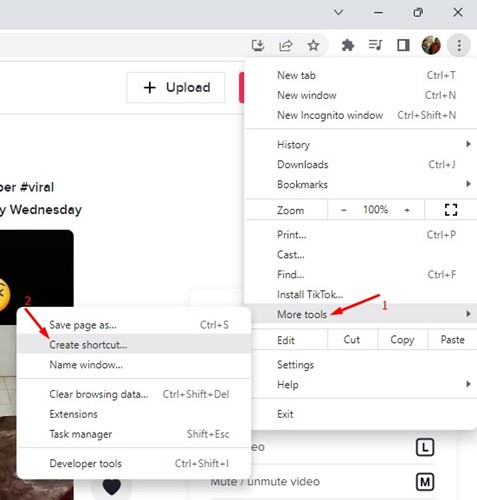
Task: Bookmark this tab with the star icon
Action: pos(313,45)
